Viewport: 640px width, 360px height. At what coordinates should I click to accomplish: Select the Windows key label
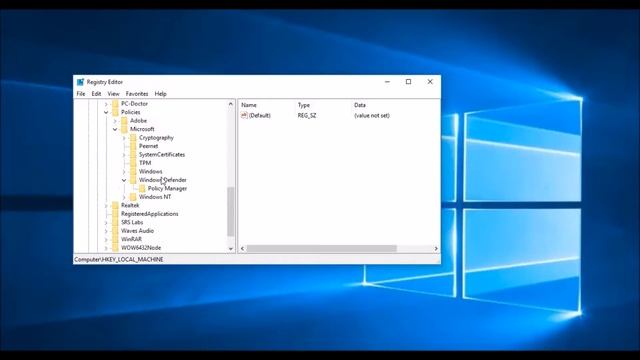pos(151,171)
